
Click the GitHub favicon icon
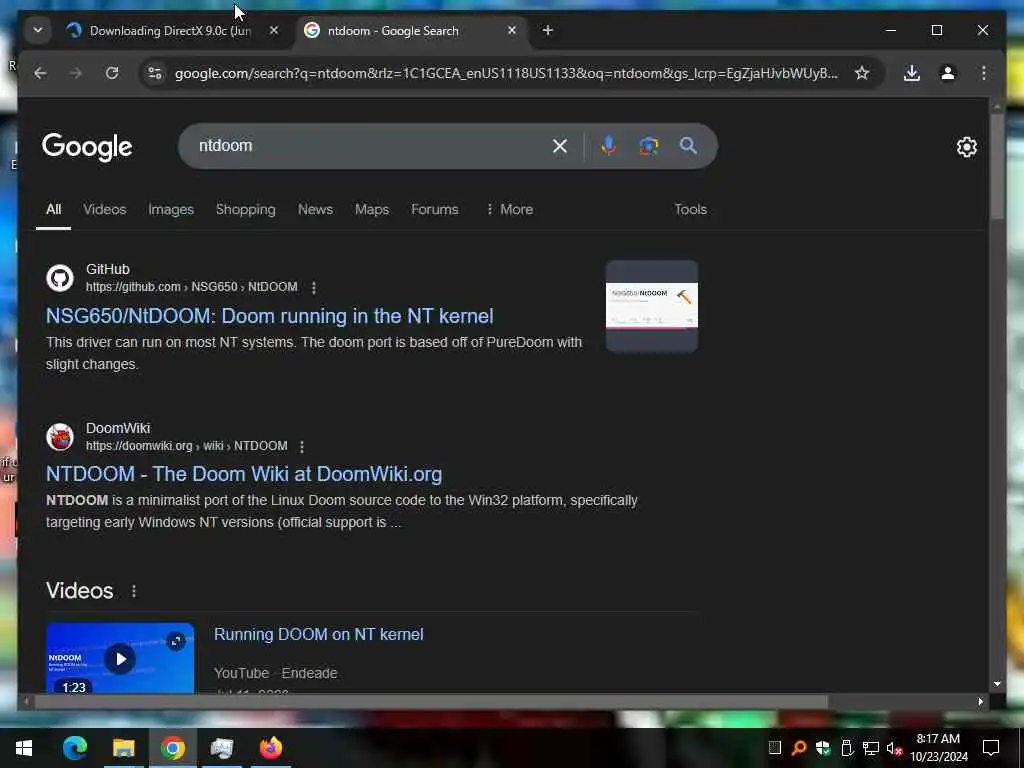(x=60, y=278)
